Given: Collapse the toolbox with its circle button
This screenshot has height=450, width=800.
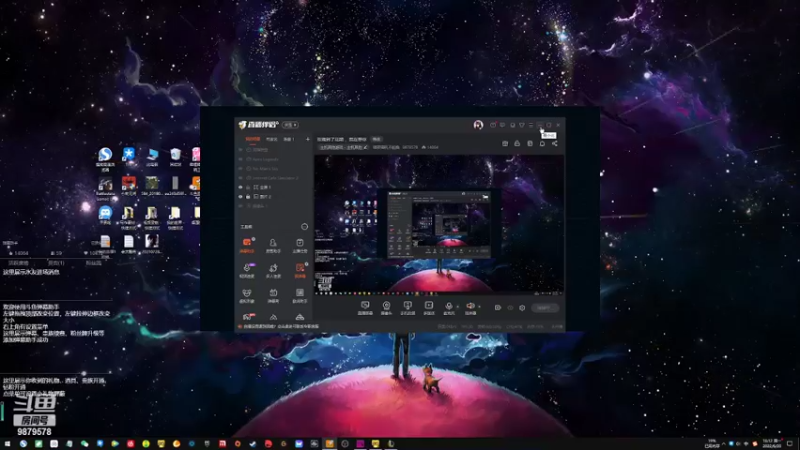Looking at the screenshot, I should 305,227.
